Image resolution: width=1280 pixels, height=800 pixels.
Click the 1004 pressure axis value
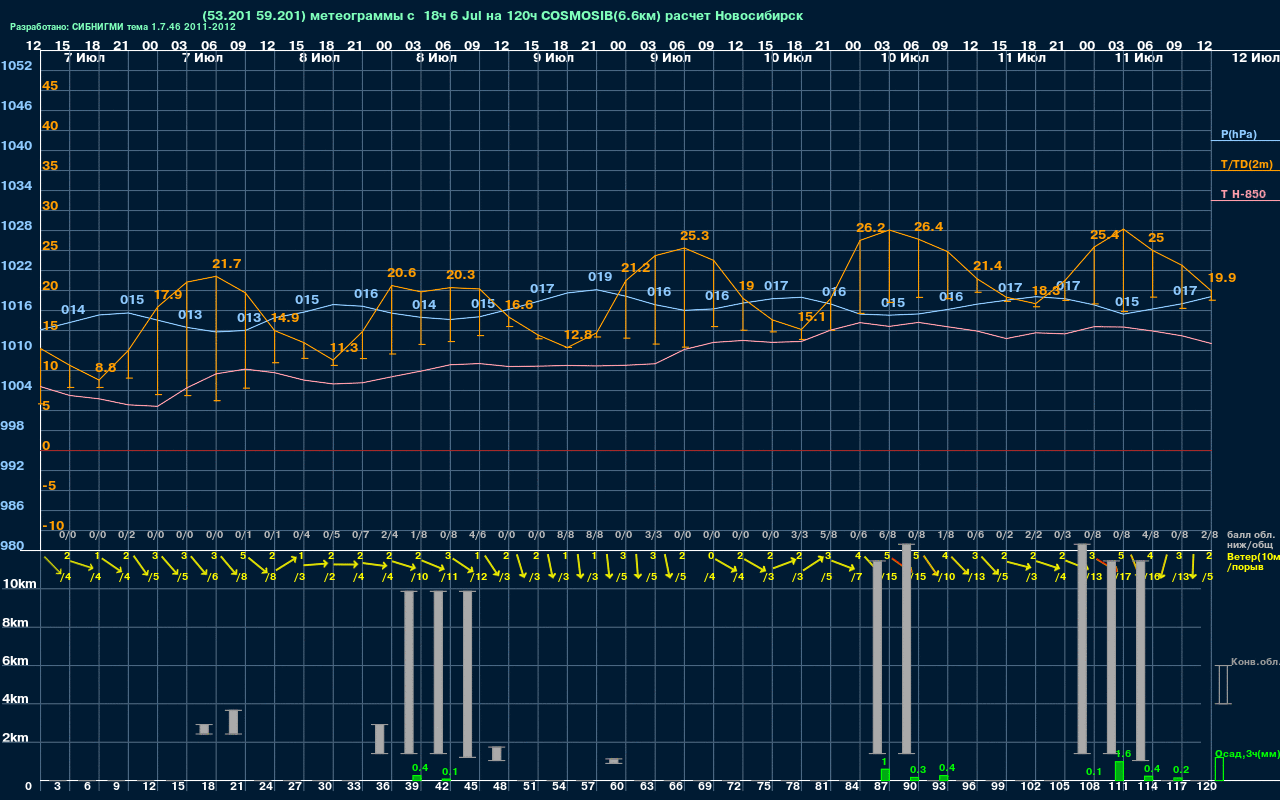16,386
